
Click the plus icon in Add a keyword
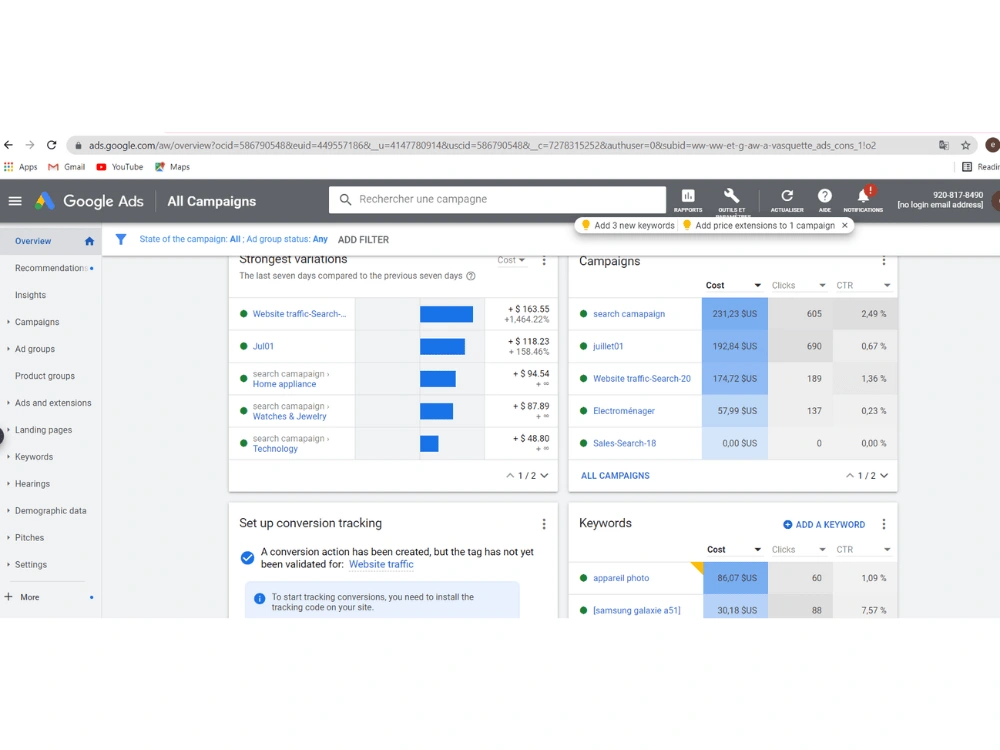[x=788, y=524]
